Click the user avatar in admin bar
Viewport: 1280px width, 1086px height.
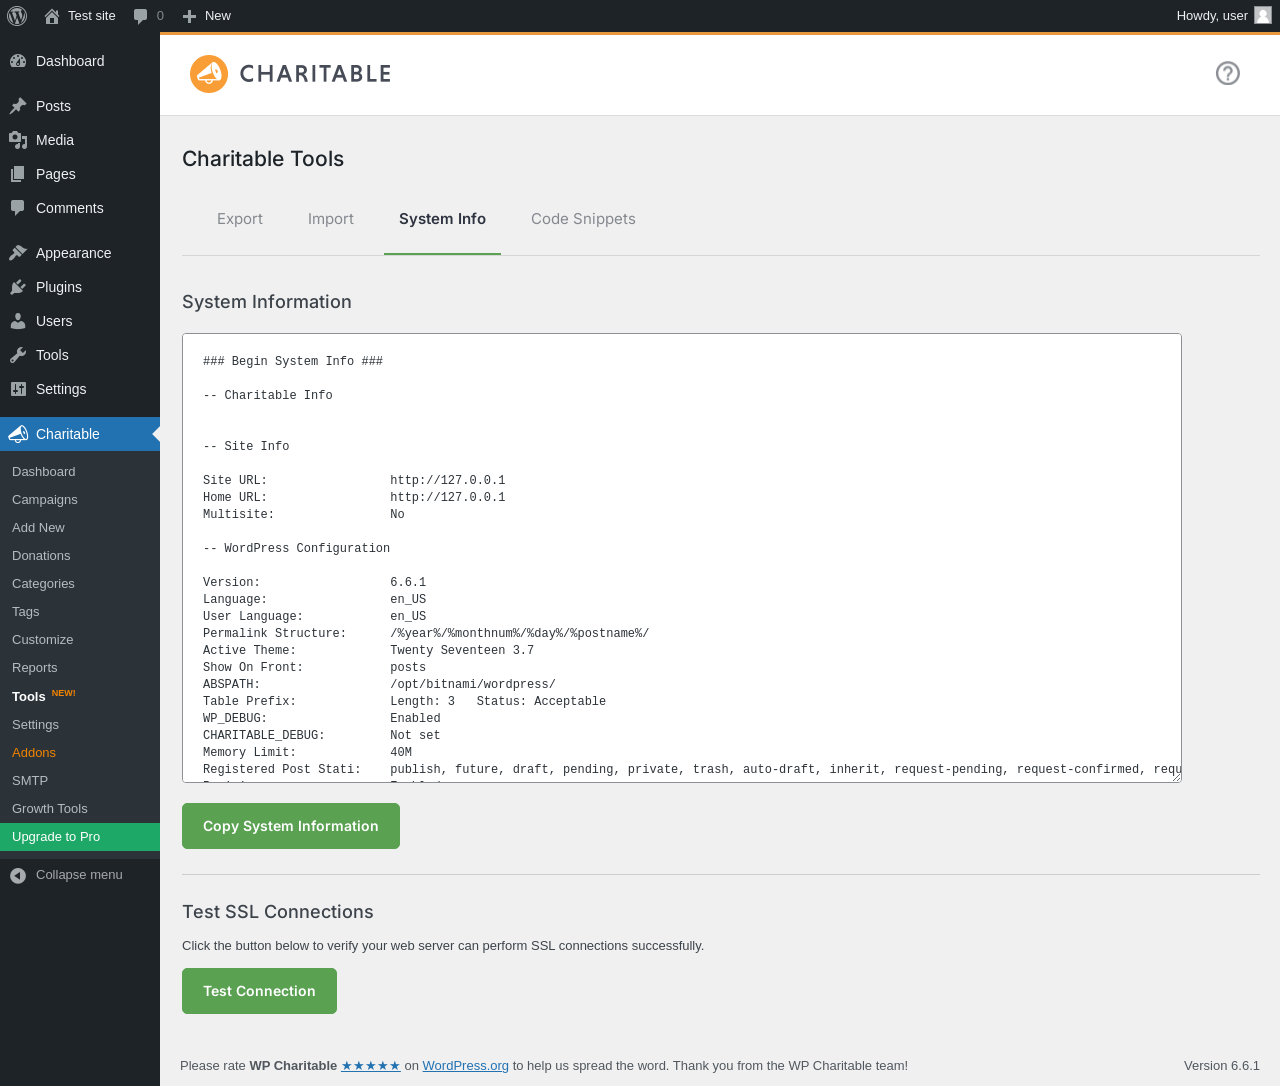[1263, 15]
